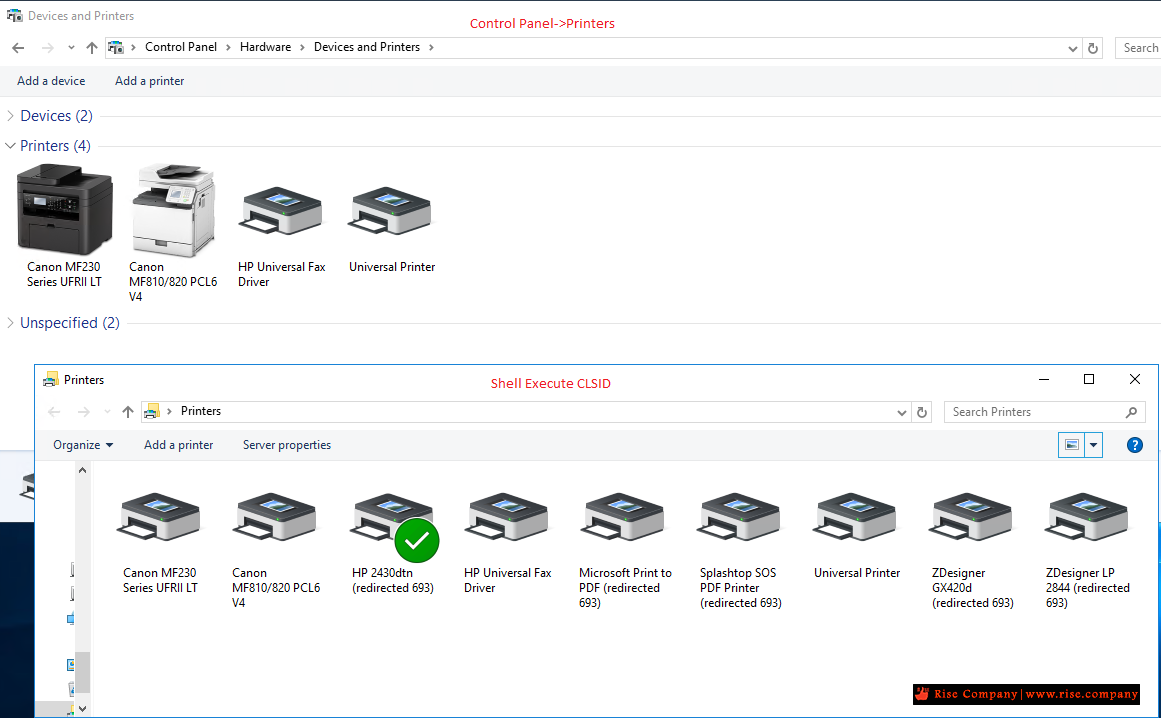The image size is (1161, 718).
Task: Click the vertical scrollbar thumb in the navigation pane
Action: (x=82, y=672)
